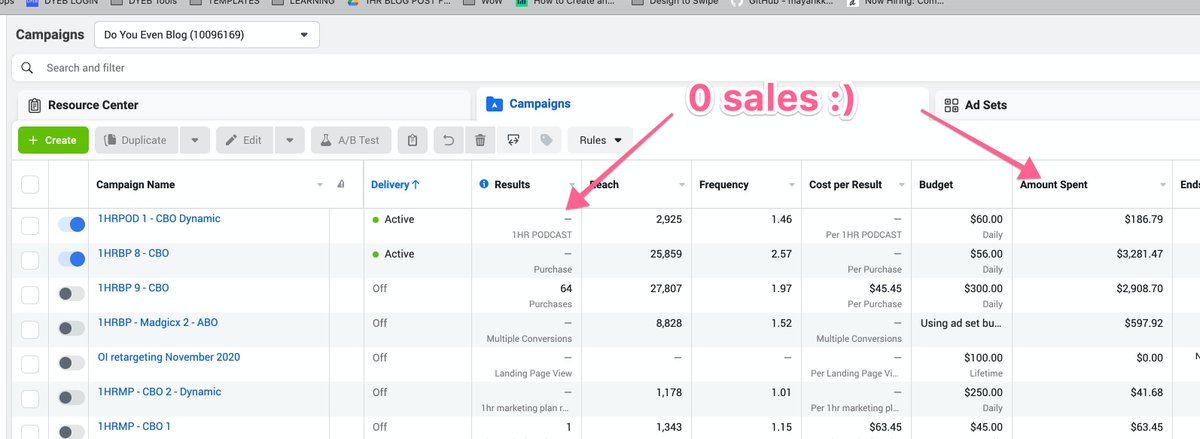The width and height of the screenshot is (1200, 439).
Task: Click the search magnifier icon
Action: click(x=29, y=68)
